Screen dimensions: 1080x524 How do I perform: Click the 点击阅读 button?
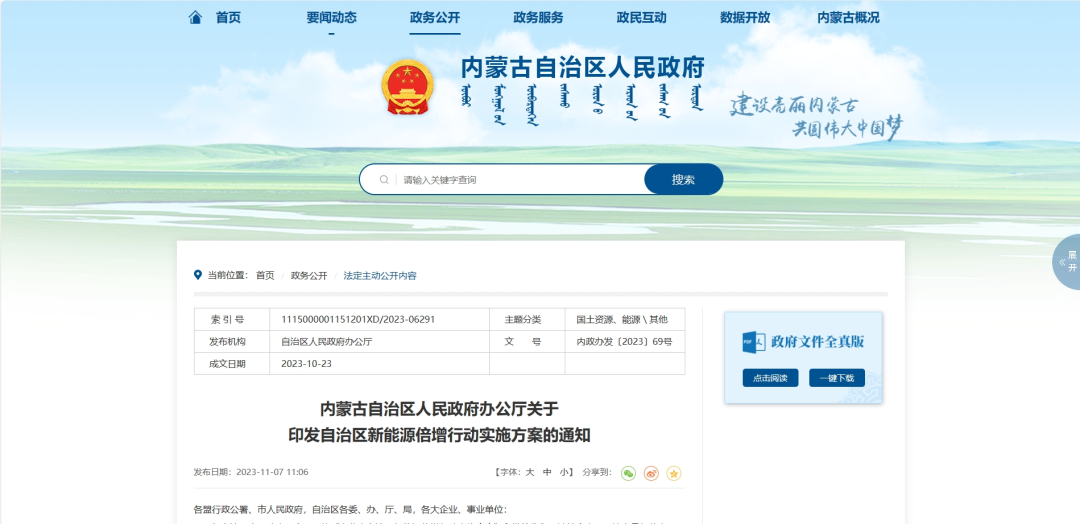point(770,378)
